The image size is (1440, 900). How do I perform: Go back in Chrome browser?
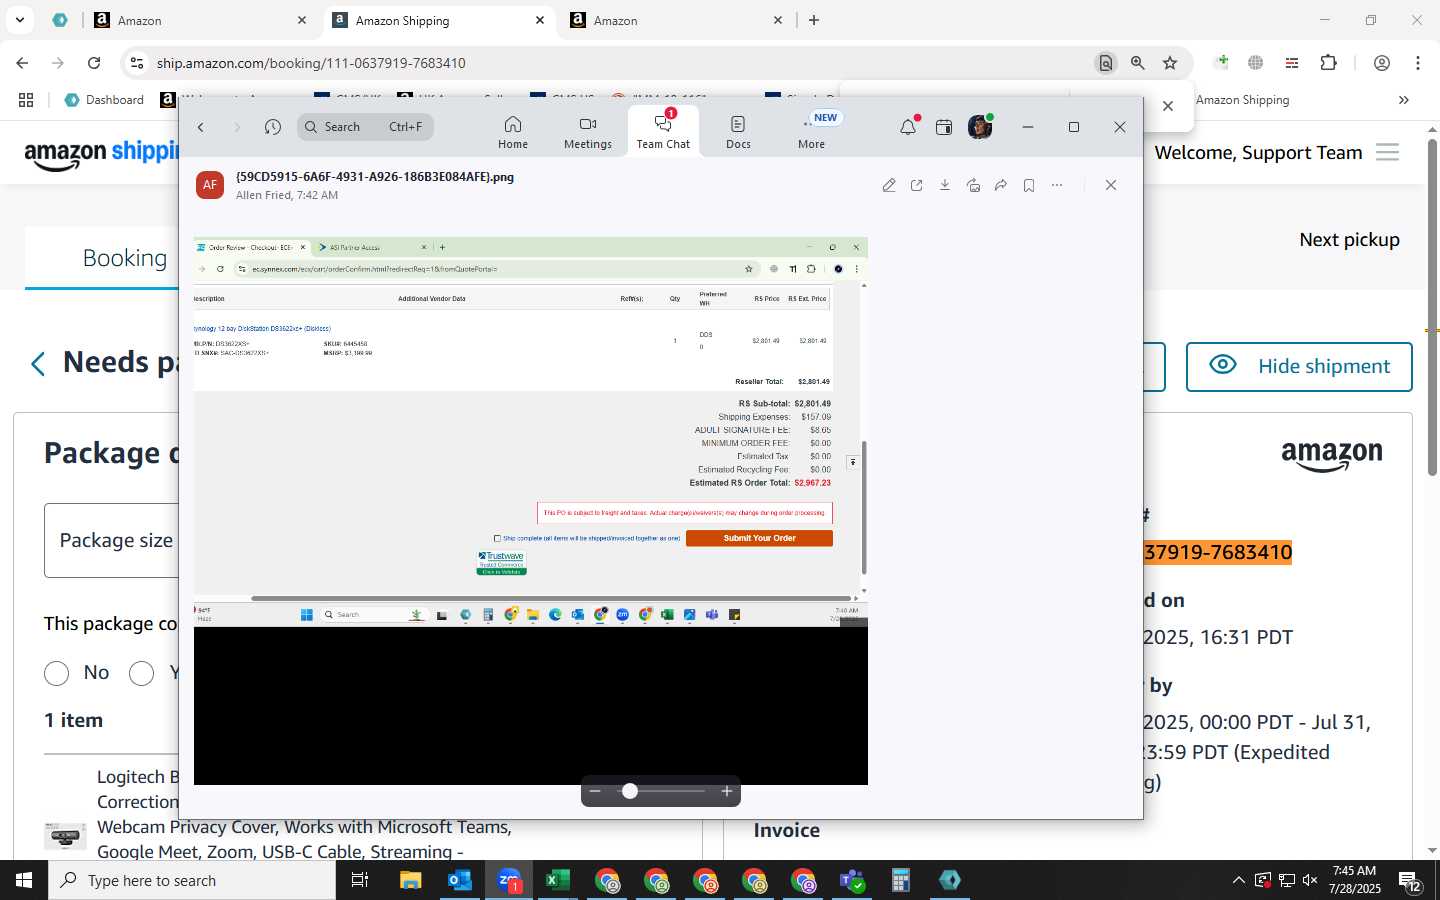(22, 63)
